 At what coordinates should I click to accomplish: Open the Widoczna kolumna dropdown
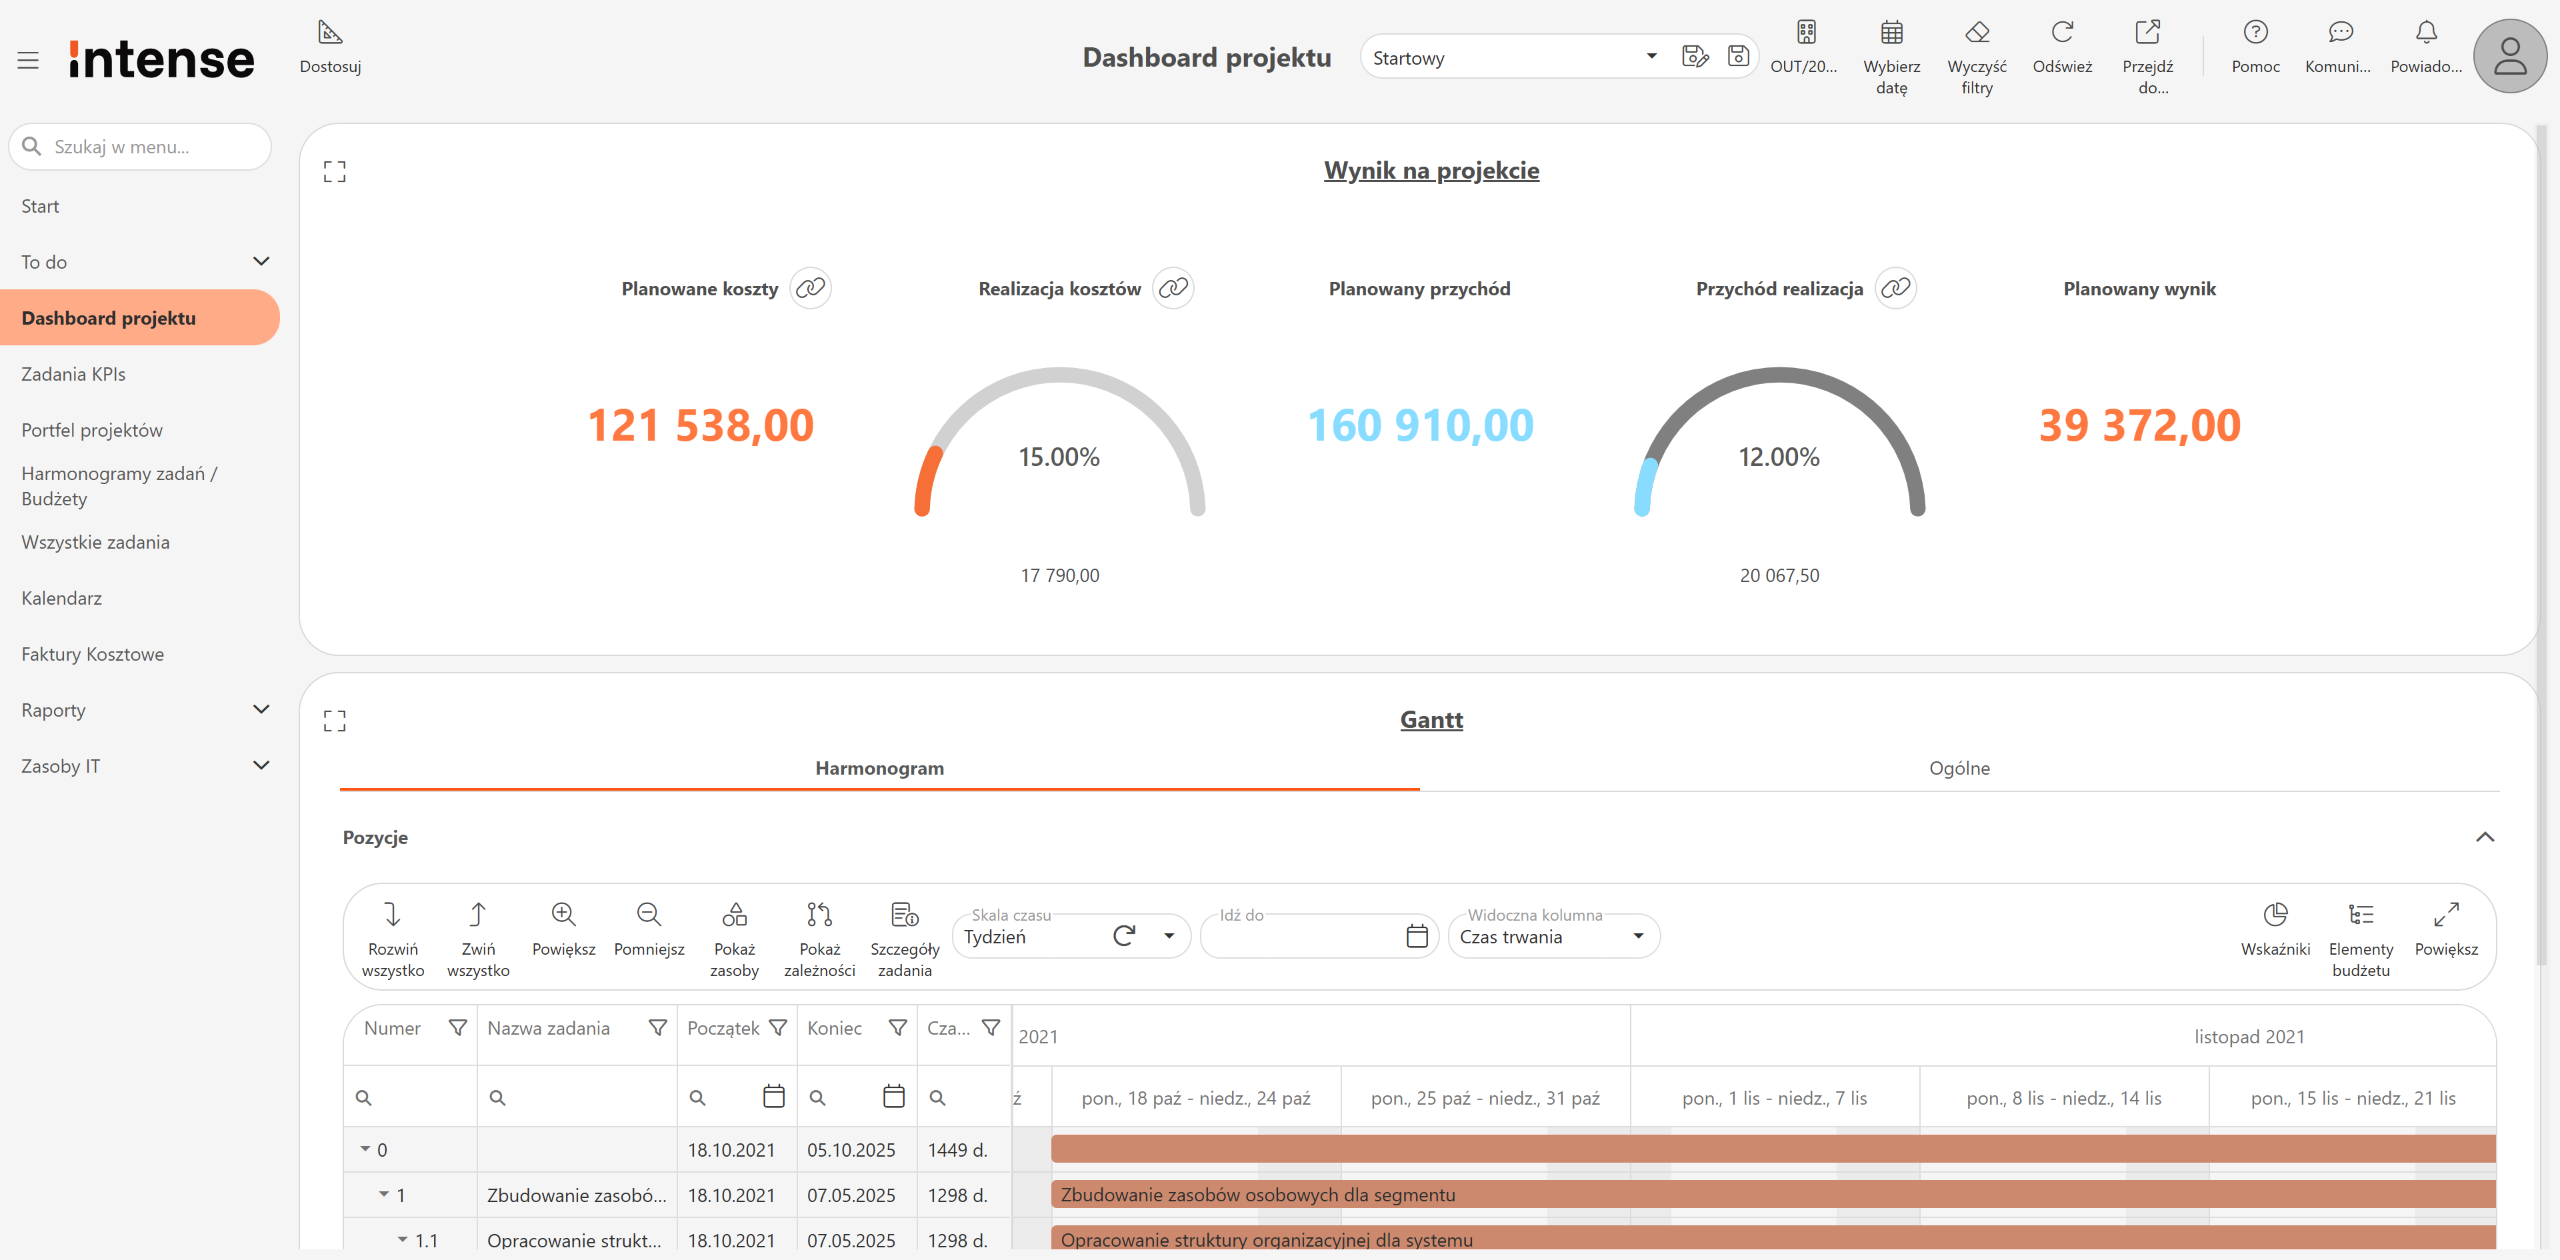click(x=1553, y=936)
